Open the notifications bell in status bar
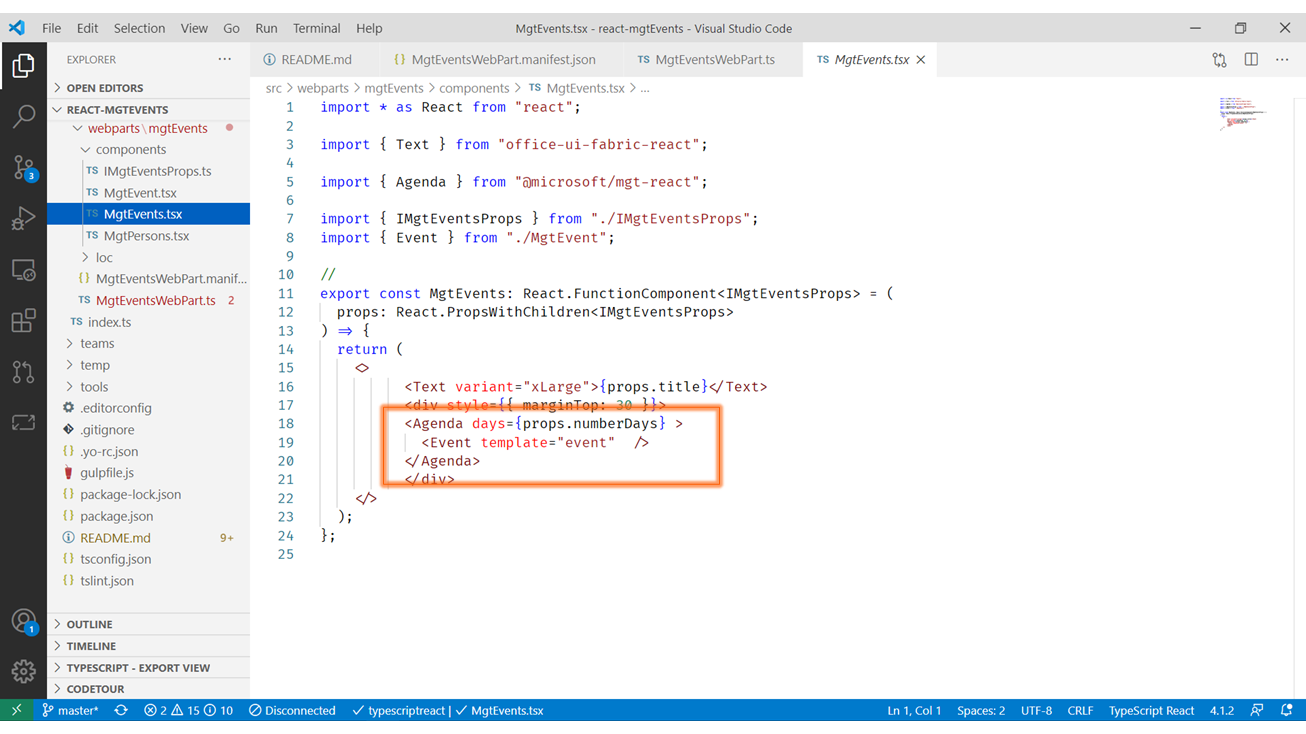 (x=1286, y=711)
